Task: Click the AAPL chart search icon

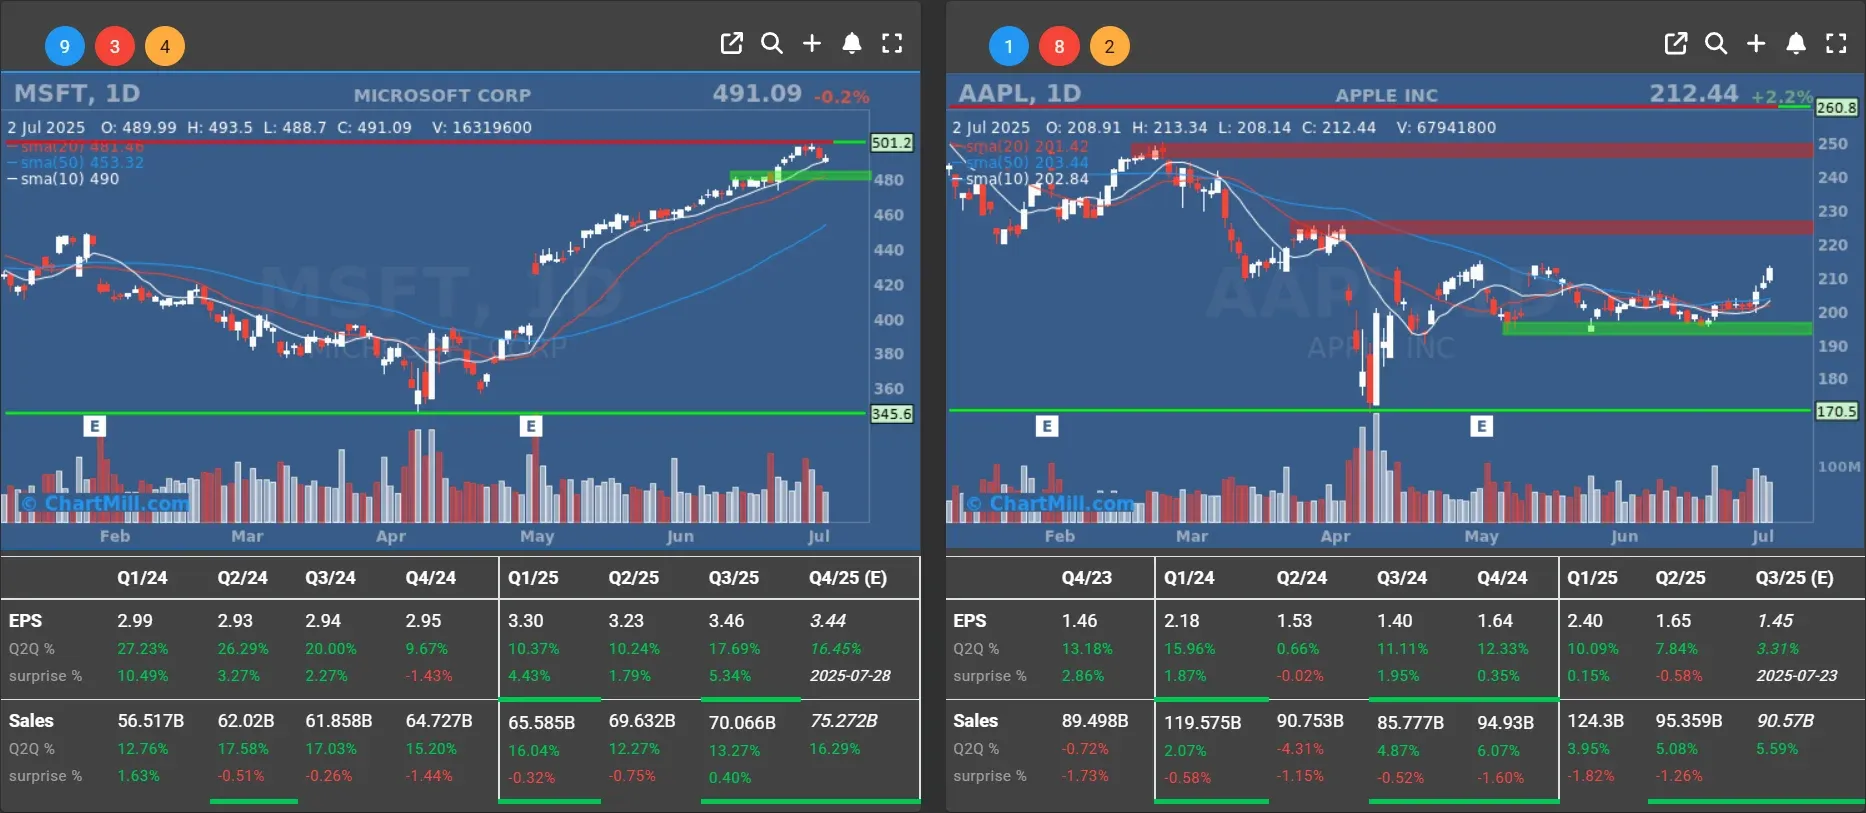Action: pos(1715,43)
